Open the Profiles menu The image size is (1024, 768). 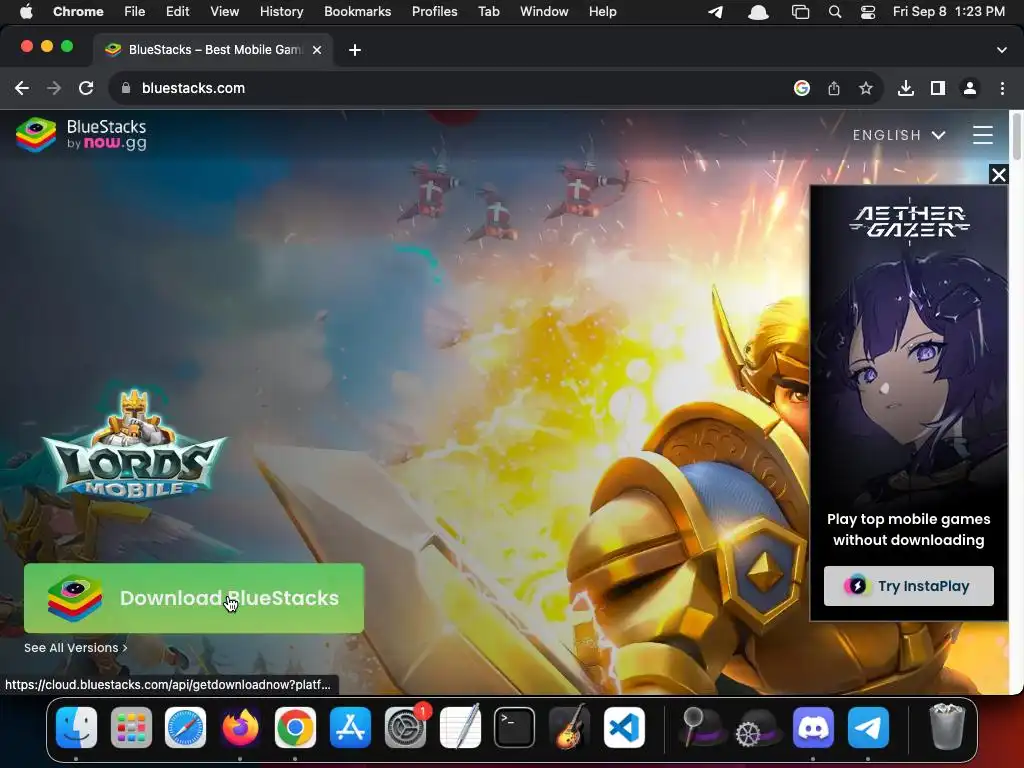click(434, 12)
